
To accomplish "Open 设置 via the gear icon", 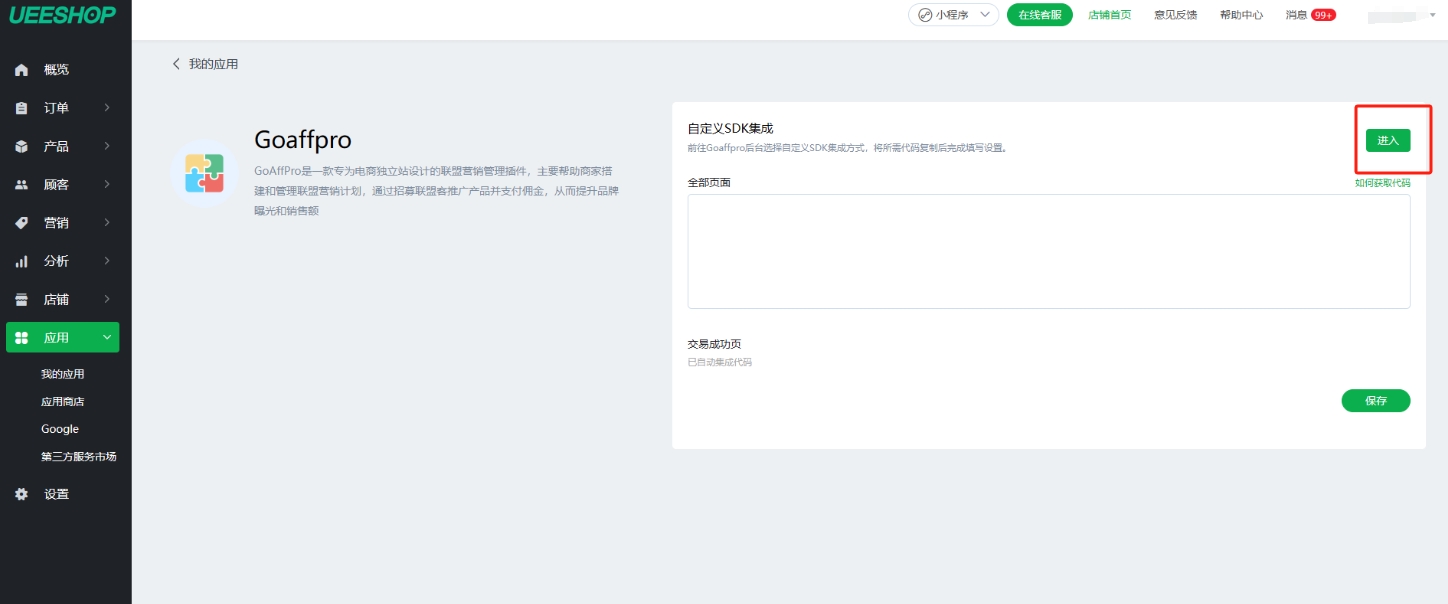I will 21,494.
